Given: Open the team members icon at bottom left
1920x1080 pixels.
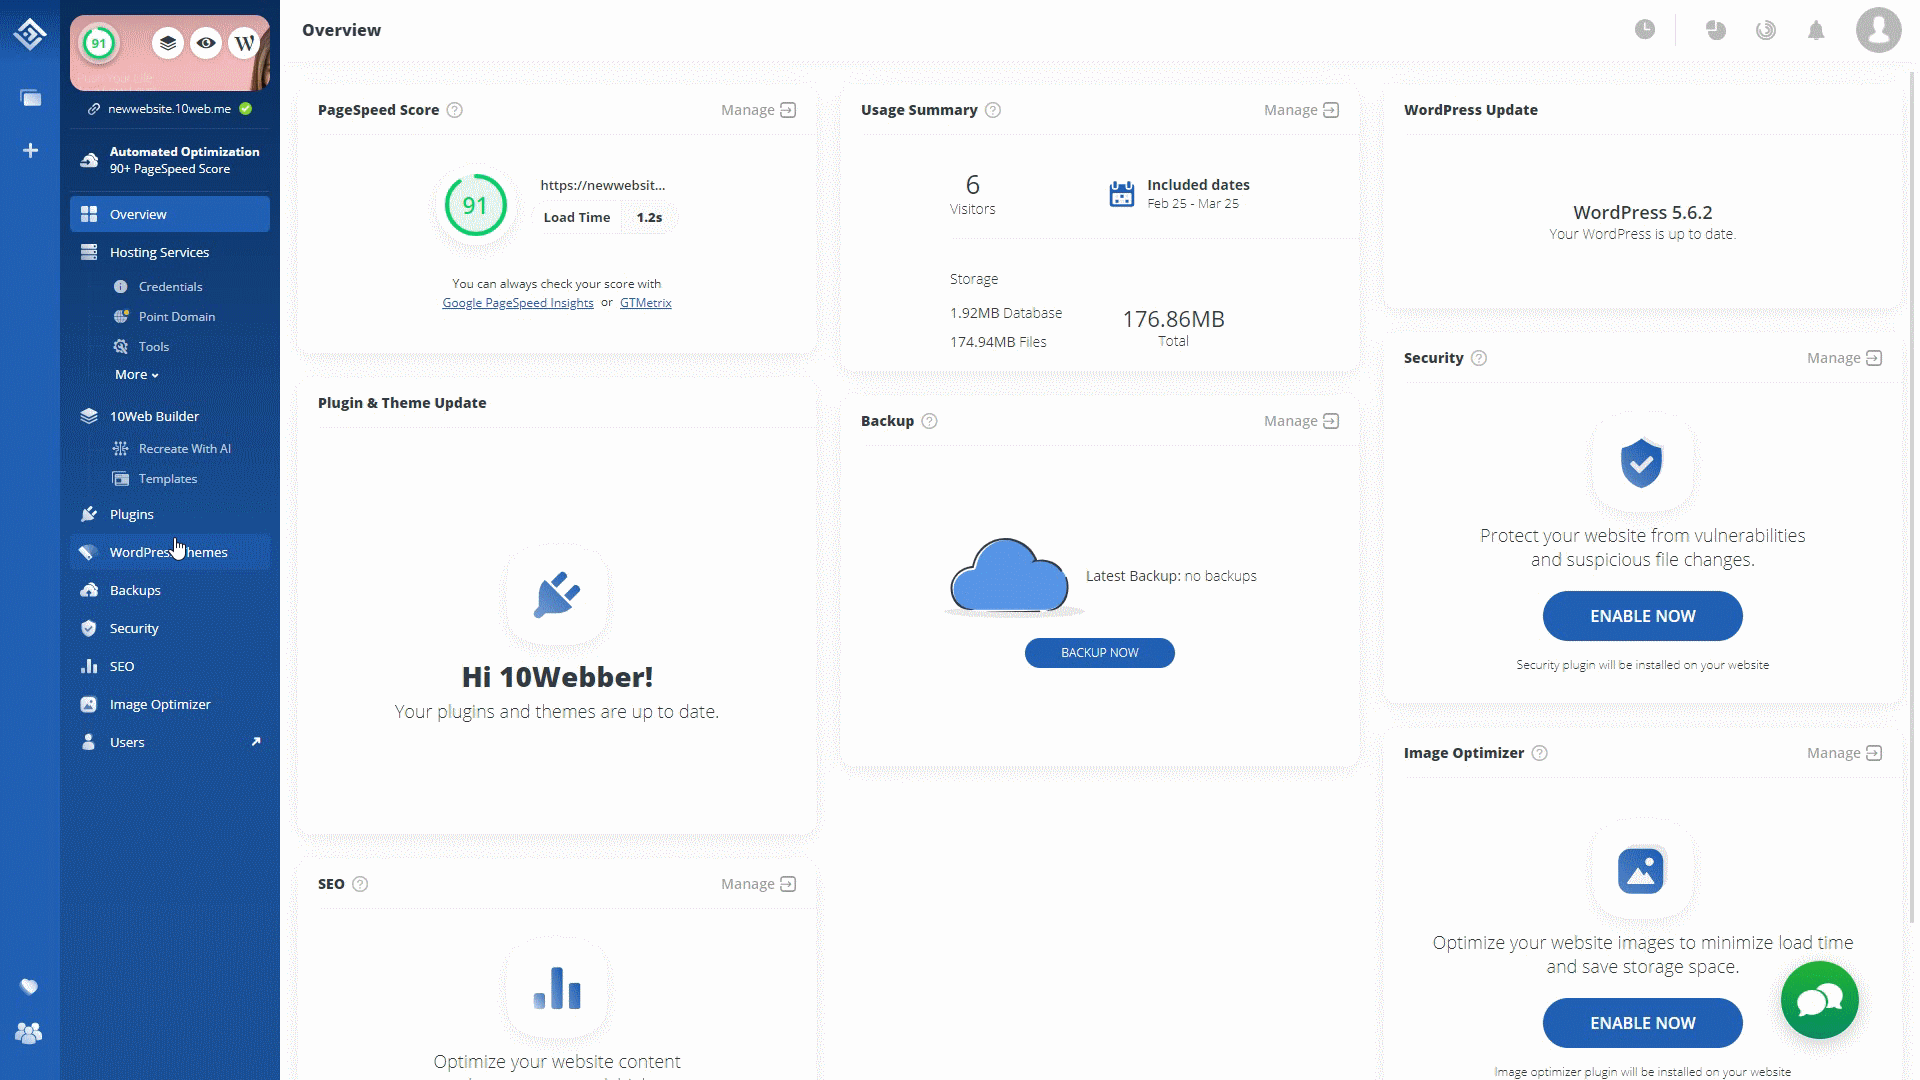Looking at the screenshot, I should 30,1033.
